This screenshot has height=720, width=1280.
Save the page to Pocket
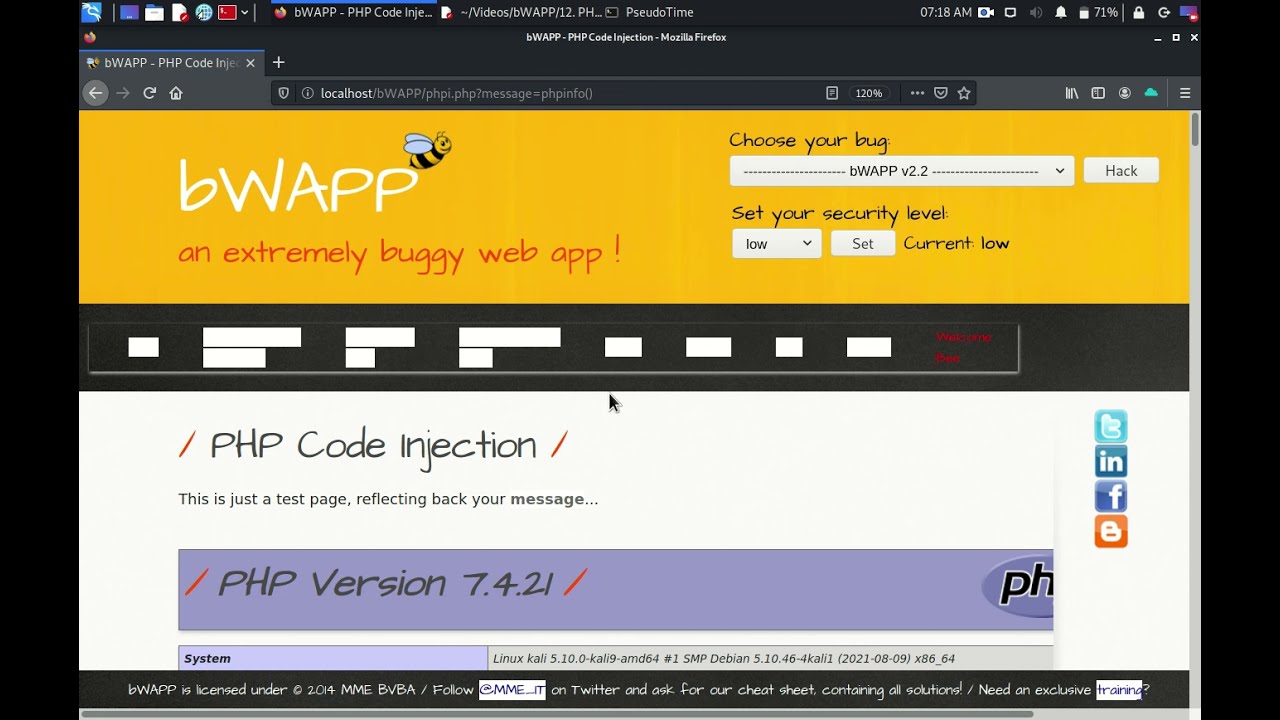click(x=941, y=93)
